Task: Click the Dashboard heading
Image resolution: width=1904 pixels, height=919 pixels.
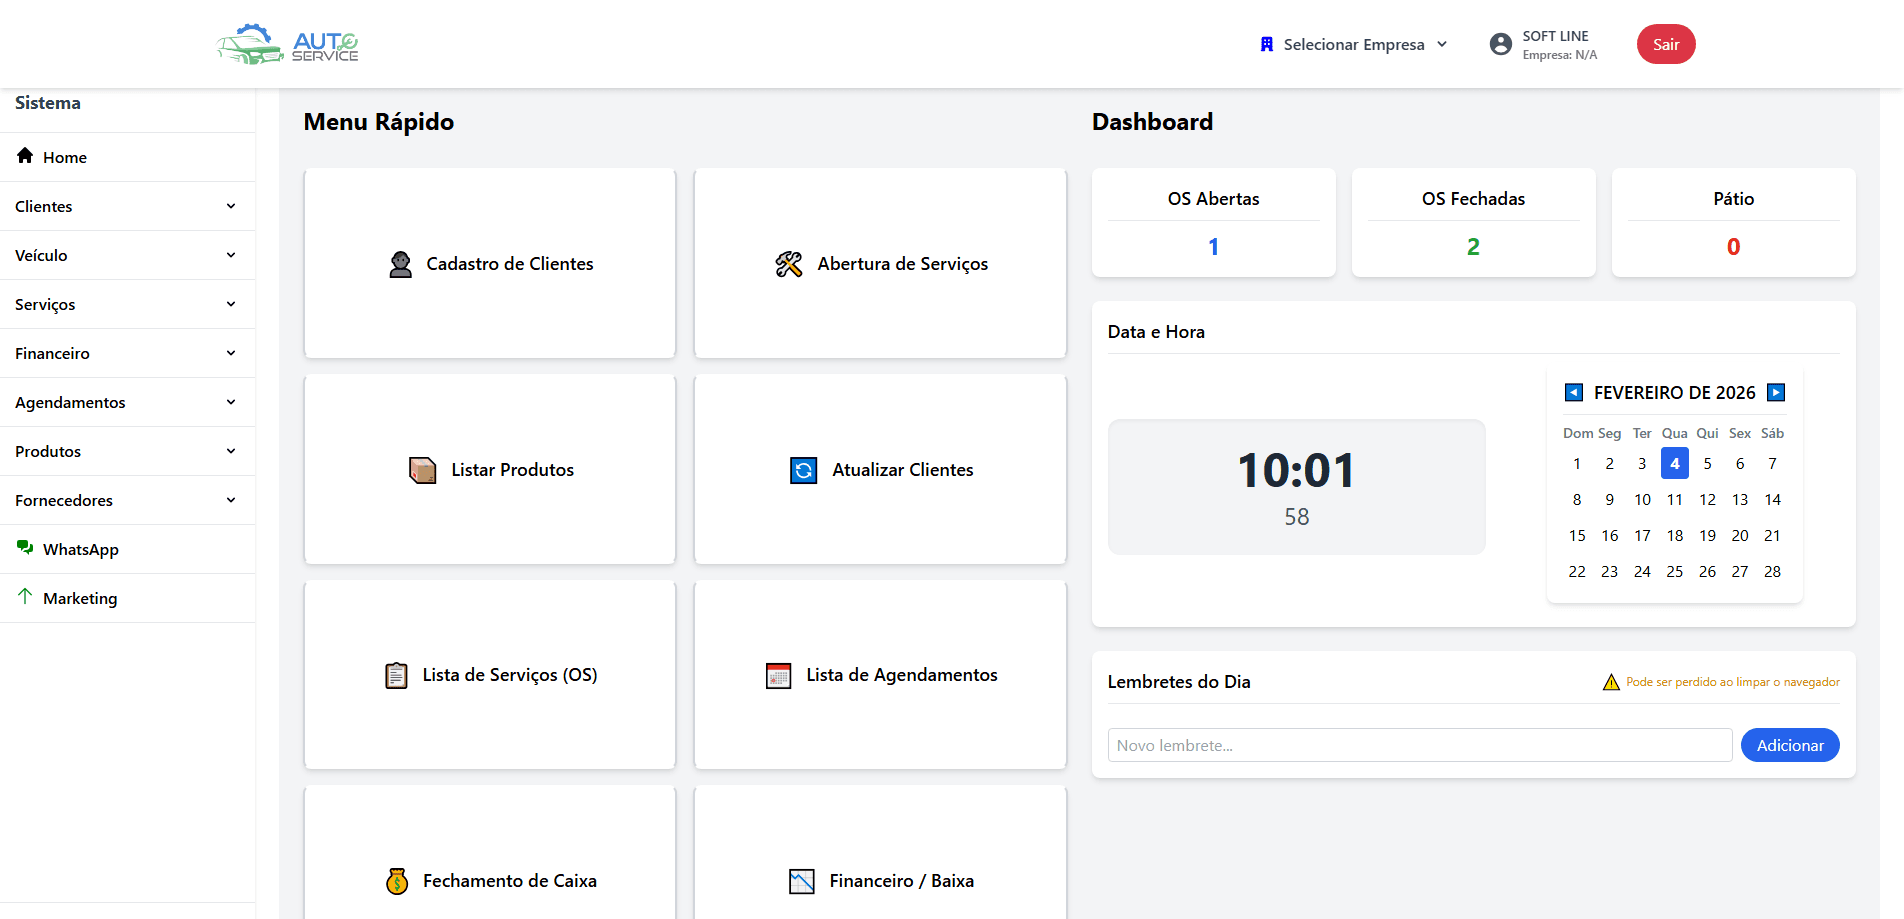Action: 1152,122
